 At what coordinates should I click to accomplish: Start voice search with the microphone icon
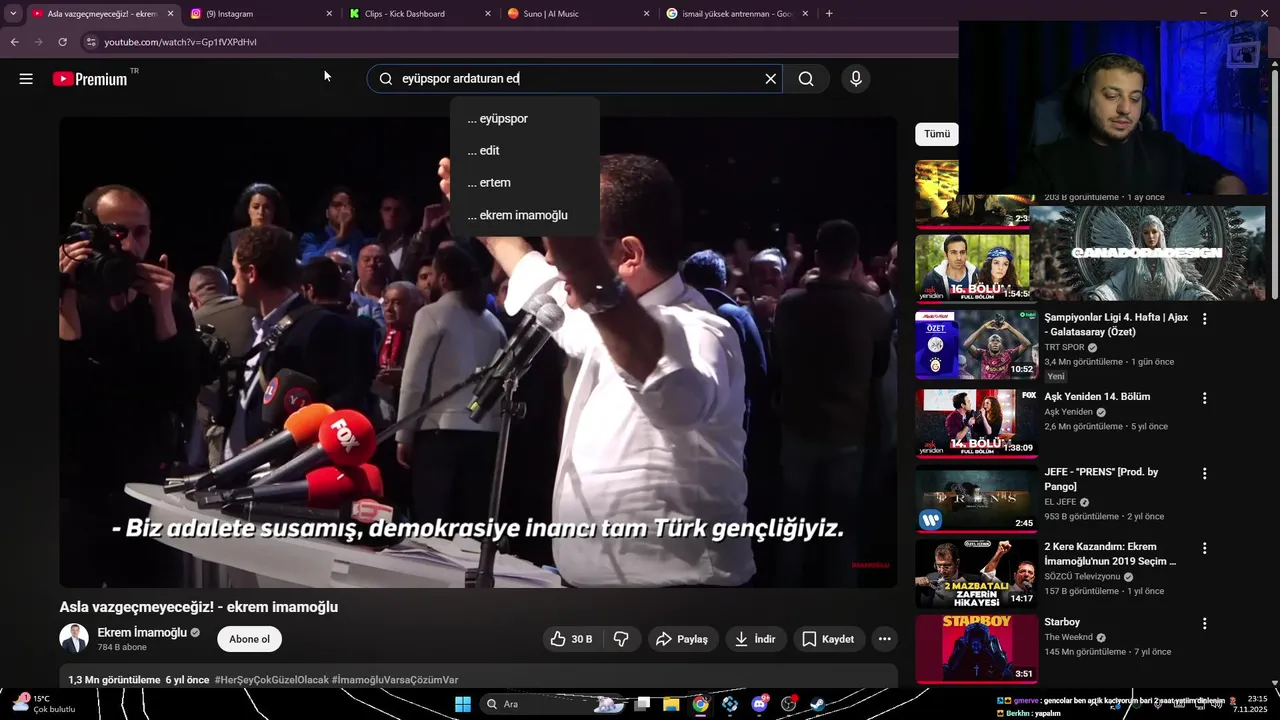pos(856,79)
